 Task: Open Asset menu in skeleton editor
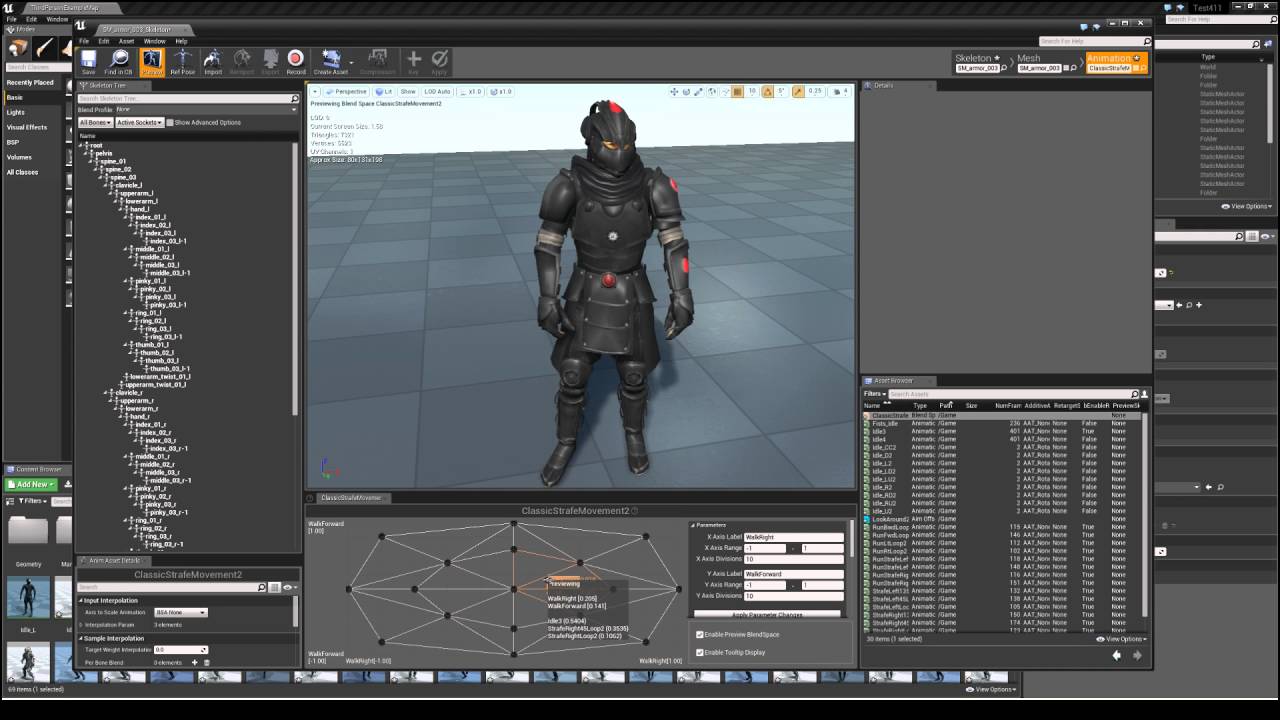[126, 41]
